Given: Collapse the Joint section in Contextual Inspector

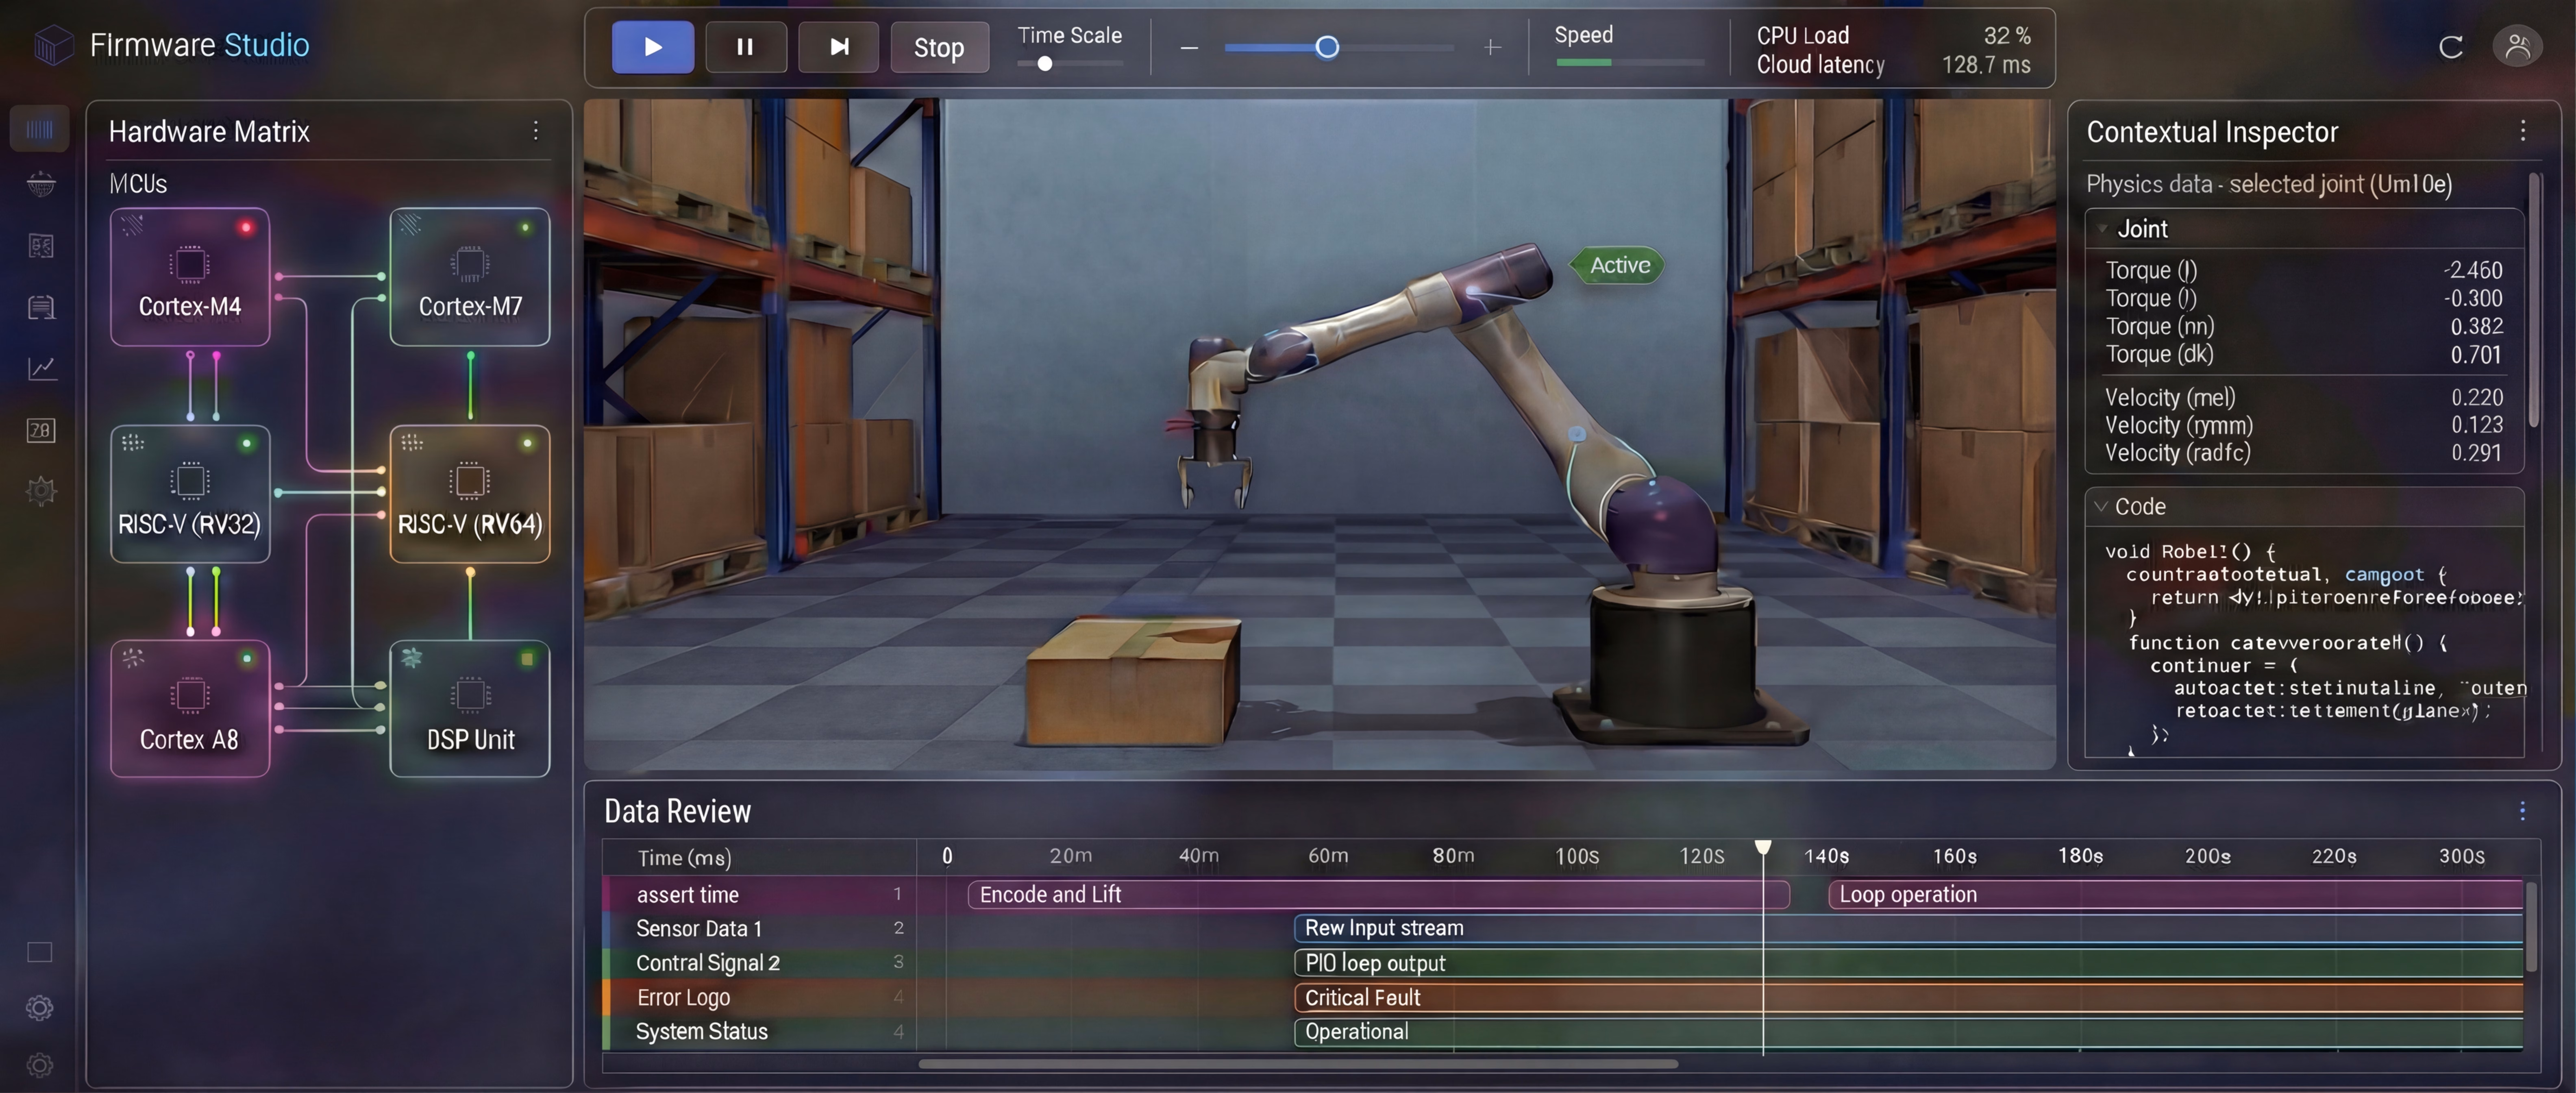Looking at the screenshot, I should point(2101,228).
